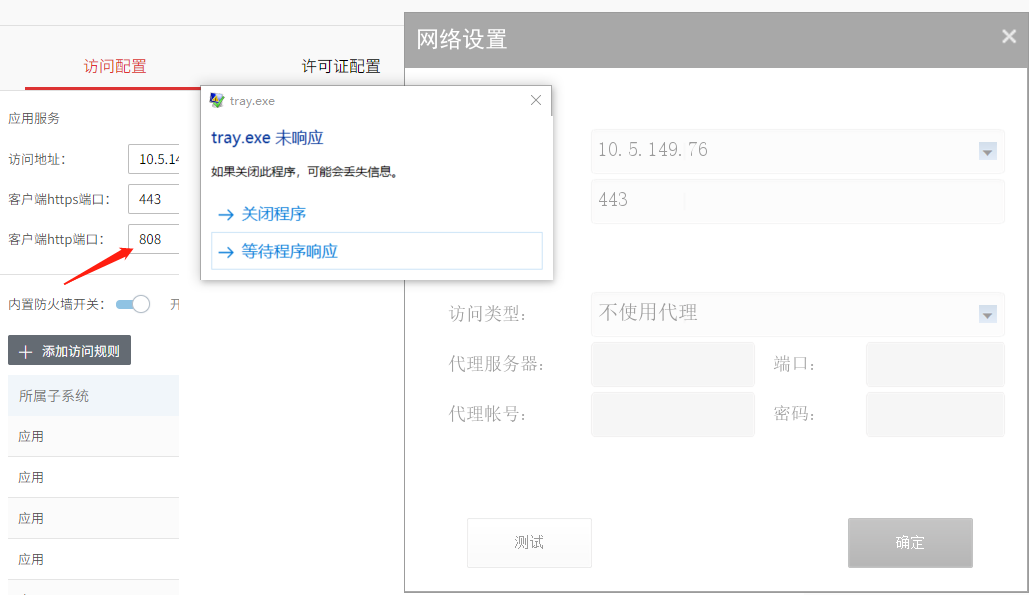
Task: Close the 网络设置 dialog
Action: point(1008,36)
